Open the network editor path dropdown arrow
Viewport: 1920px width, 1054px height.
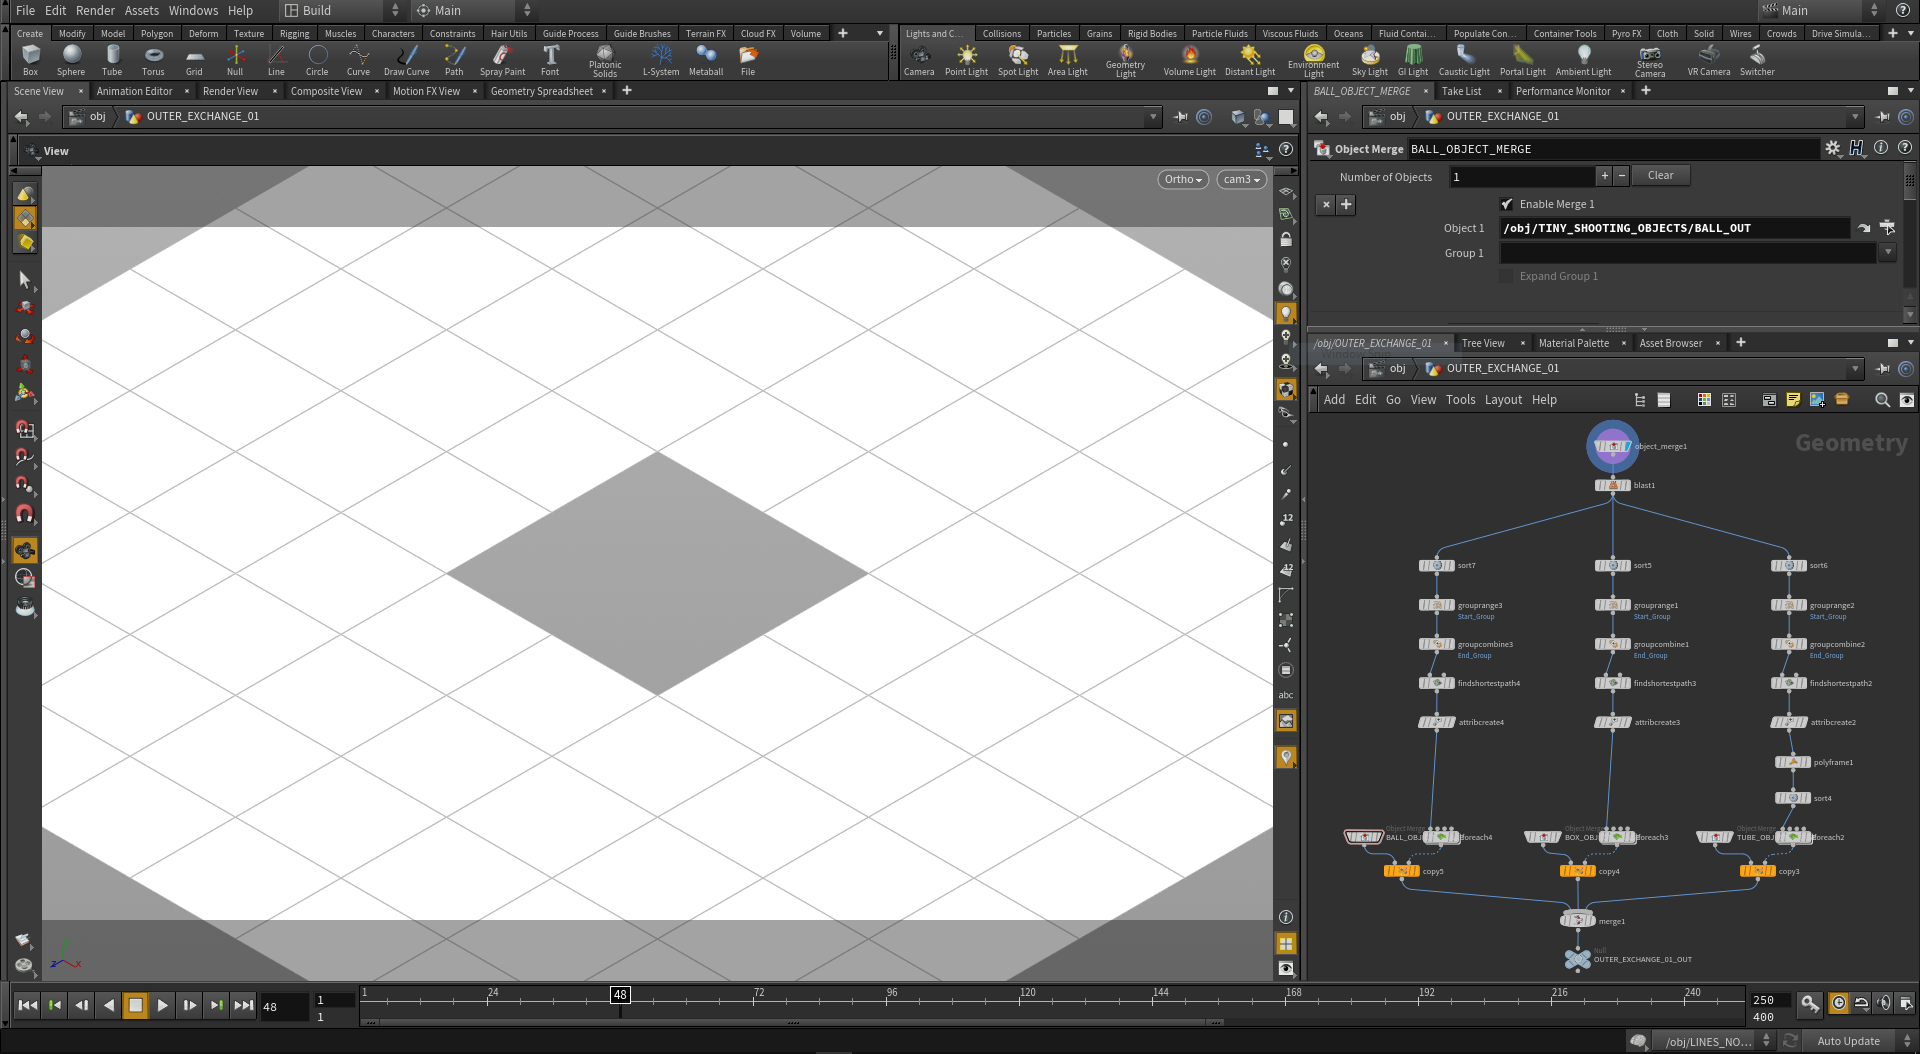(1854, 369)
